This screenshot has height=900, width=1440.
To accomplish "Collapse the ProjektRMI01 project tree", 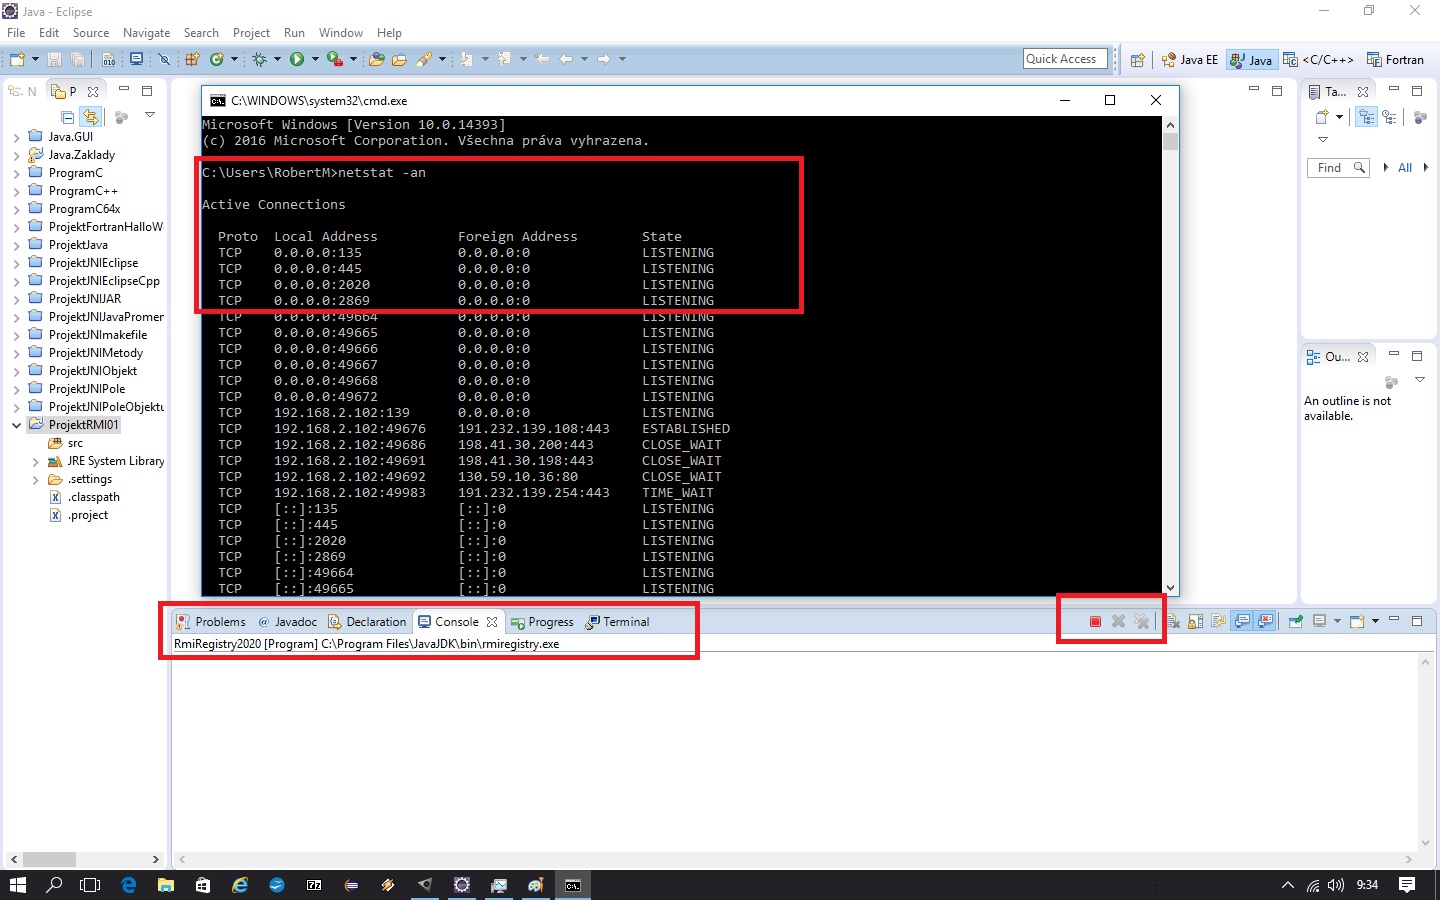I will 15,424.
